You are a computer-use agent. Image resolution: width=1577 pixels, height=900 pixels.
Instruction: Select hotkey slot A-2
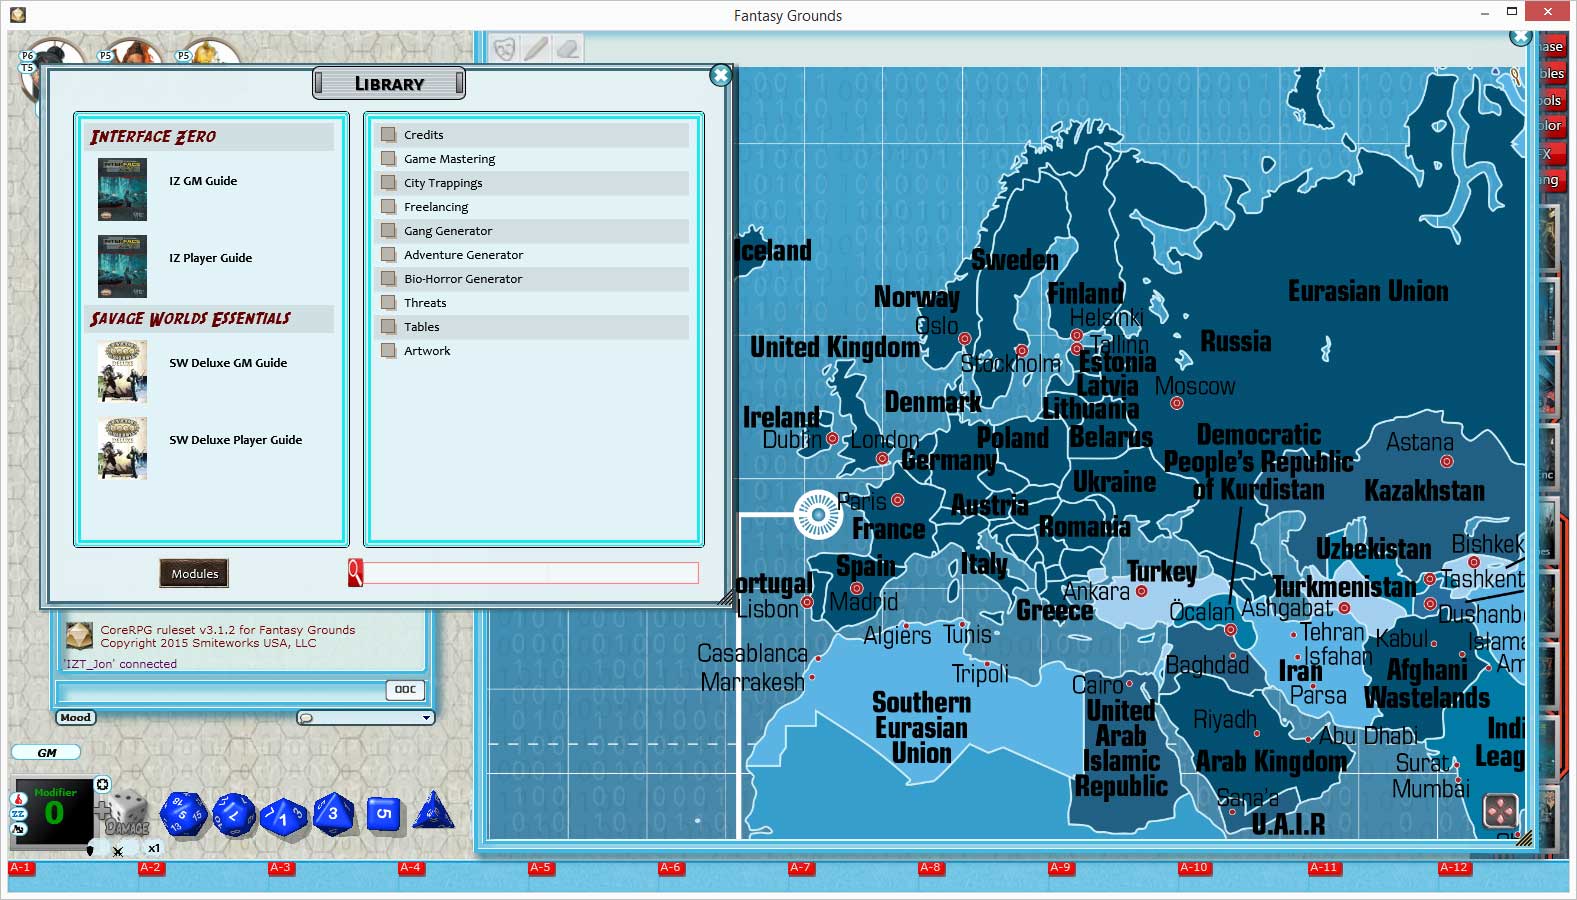tap(151, 868)
